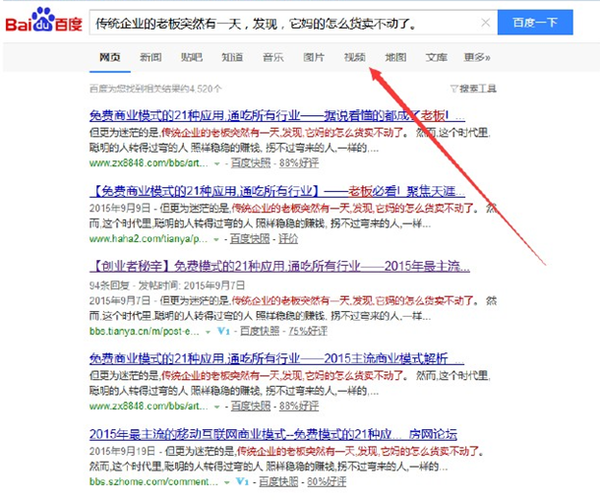Click the bbs.szhome.com/comment URL
Screen dimensions: 600x502
click(154, 481)
